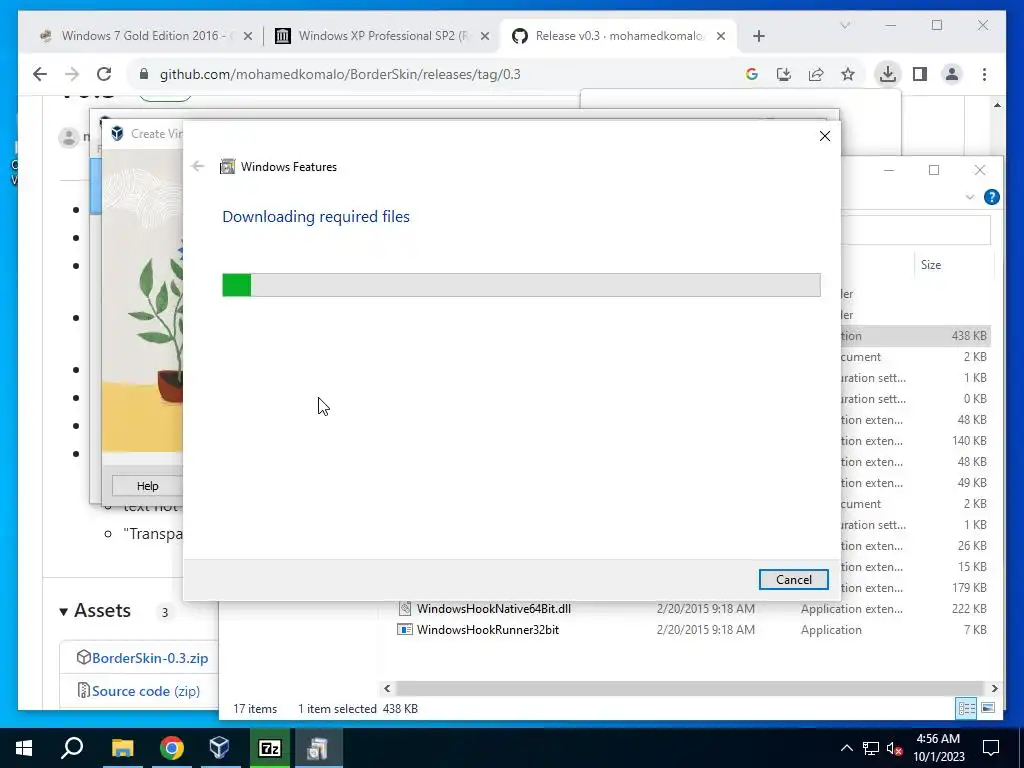This screenshot has width=1024, height=768.
Task: Open Chrome tab search dropdown
Action: [845, 25]
